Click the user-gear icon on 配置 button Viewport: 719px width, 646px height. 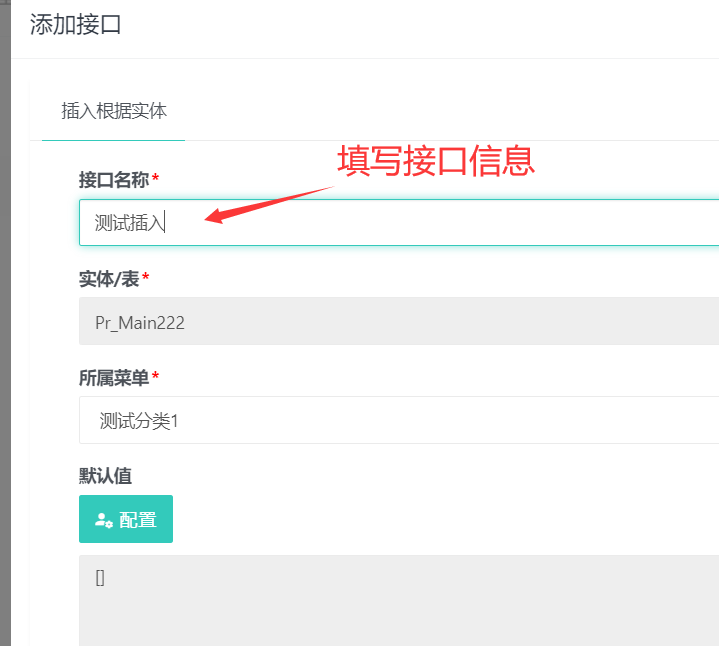(x=104, y=520)
